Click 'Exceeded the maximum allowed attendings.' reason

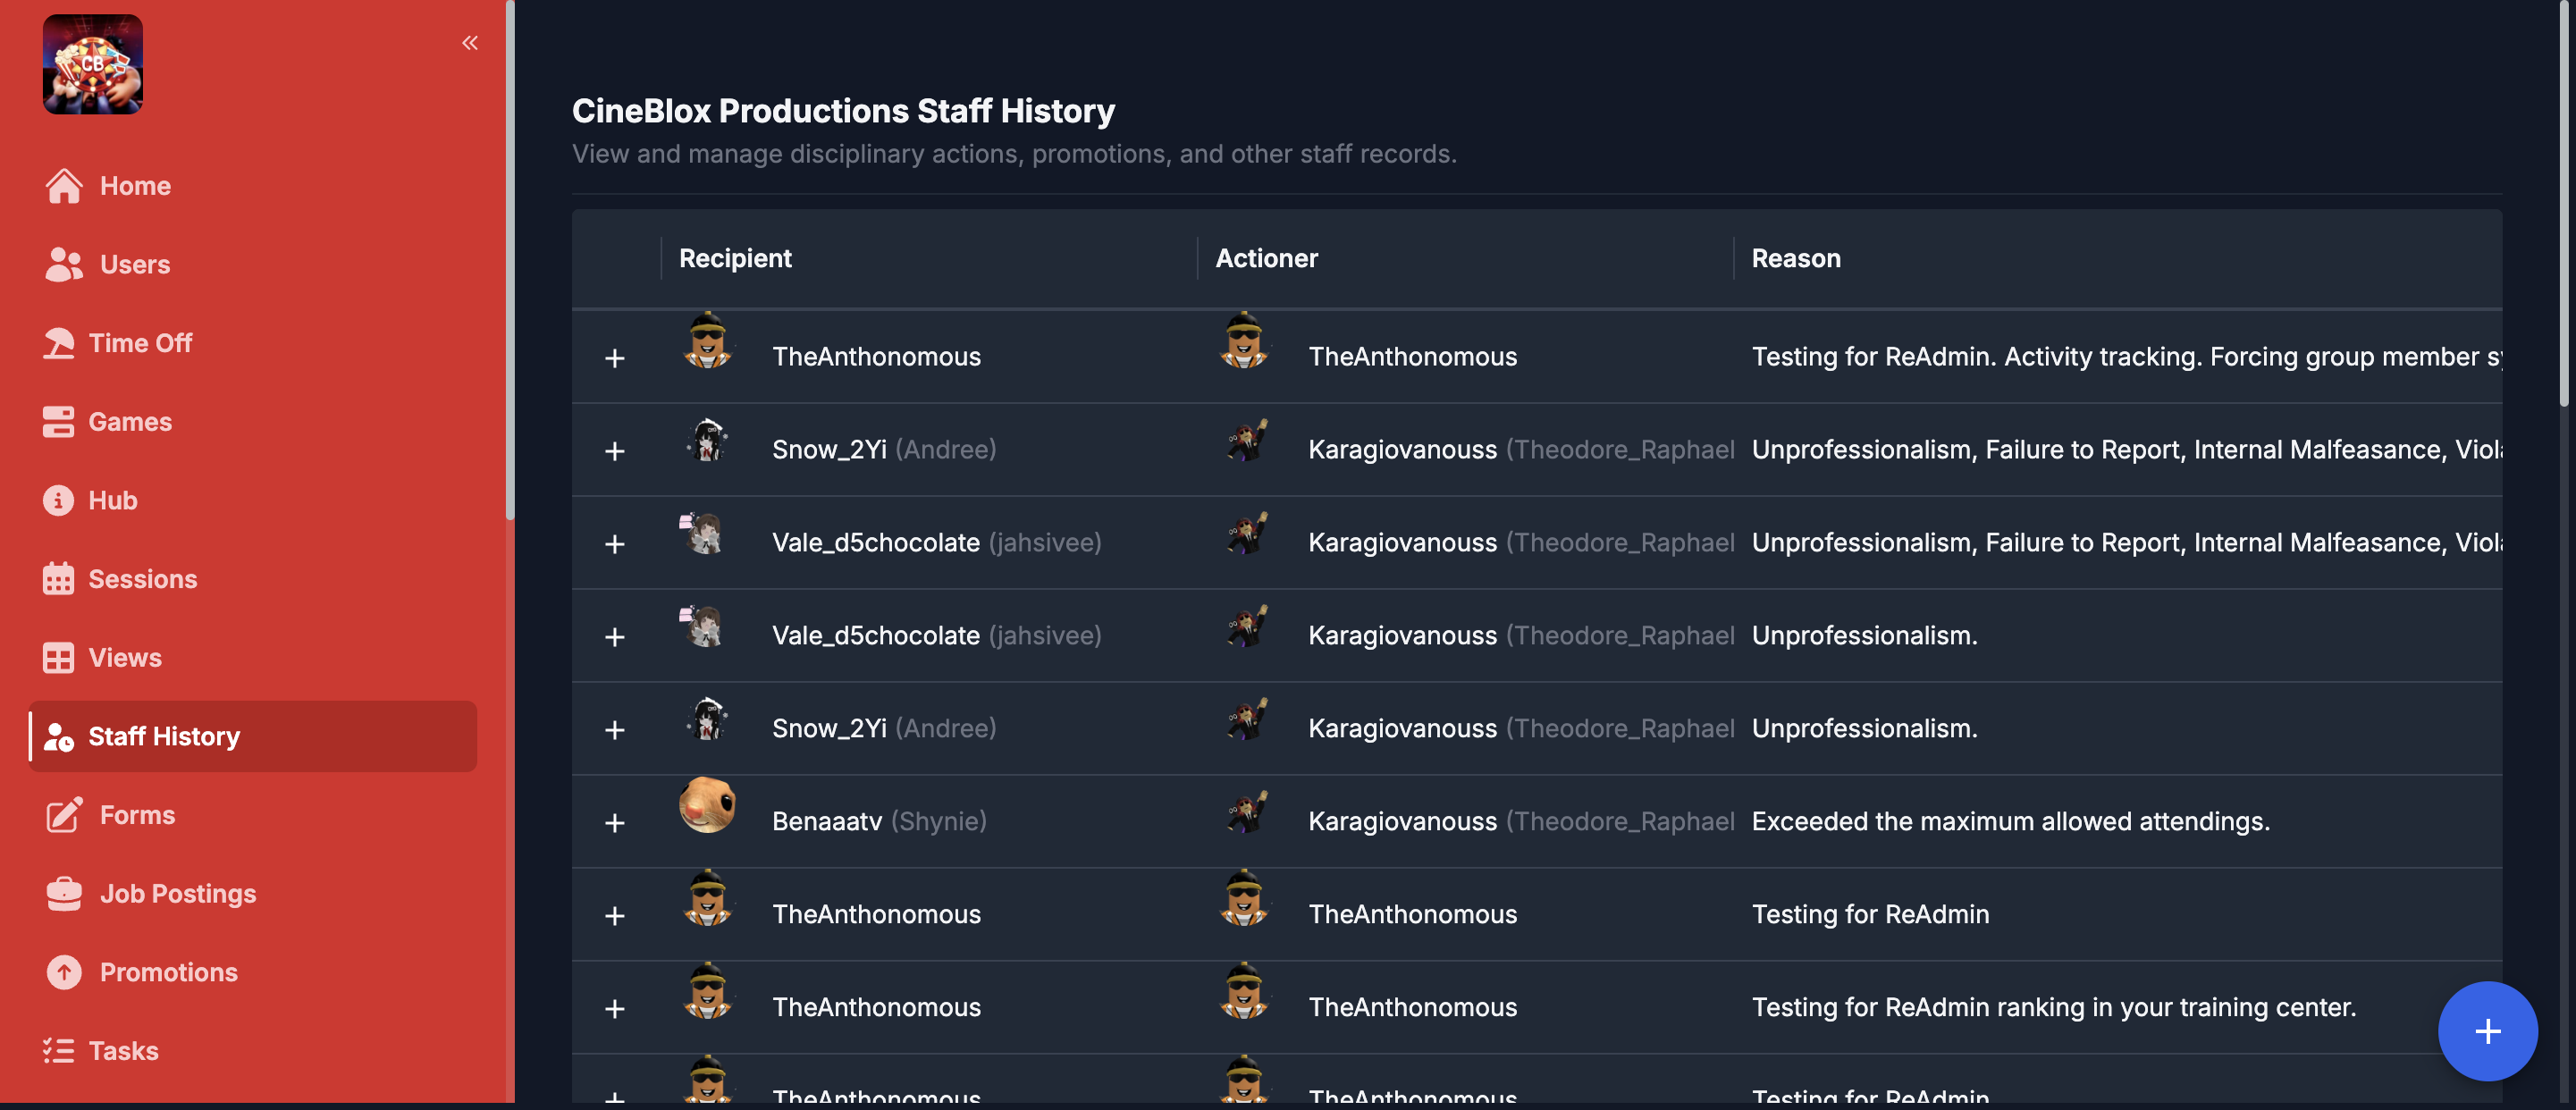[2010, 821]
